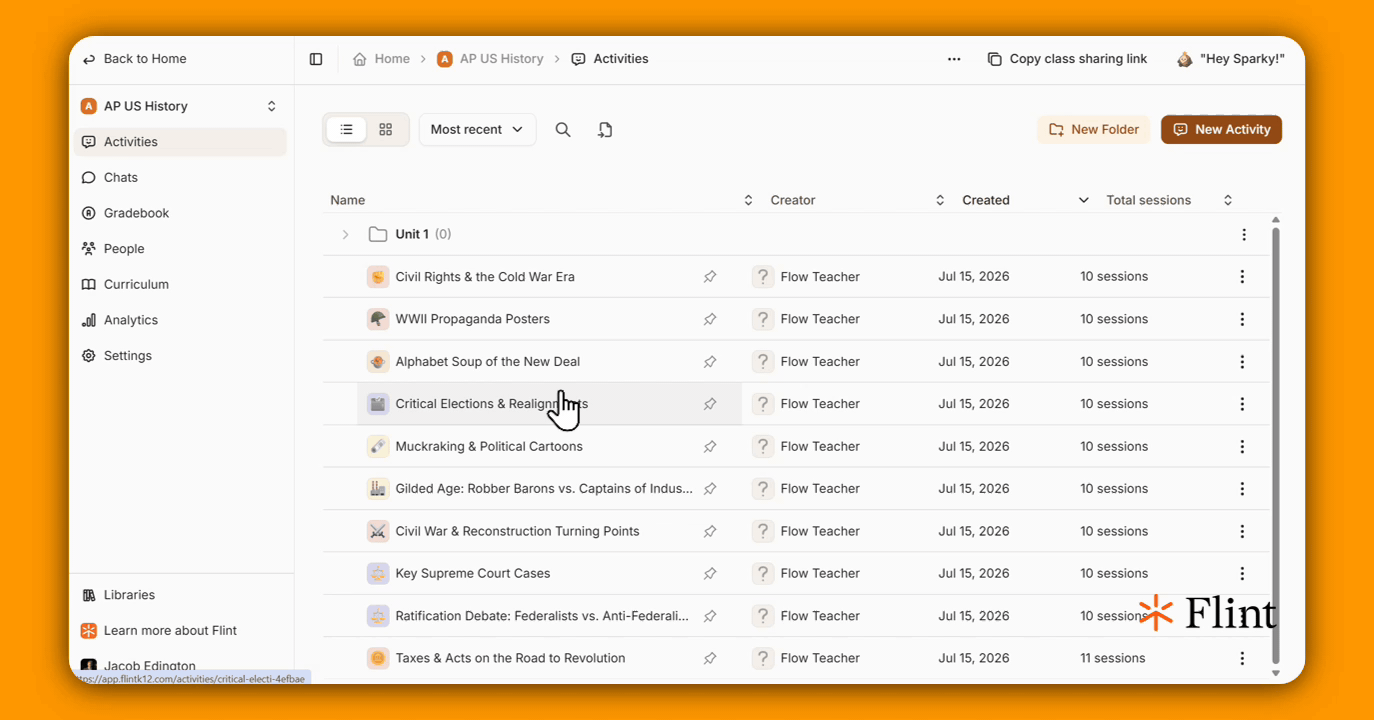Open Critical Elections & Realignments activity
Viewport: 1374px width, 720px height.
click(491, 404)
